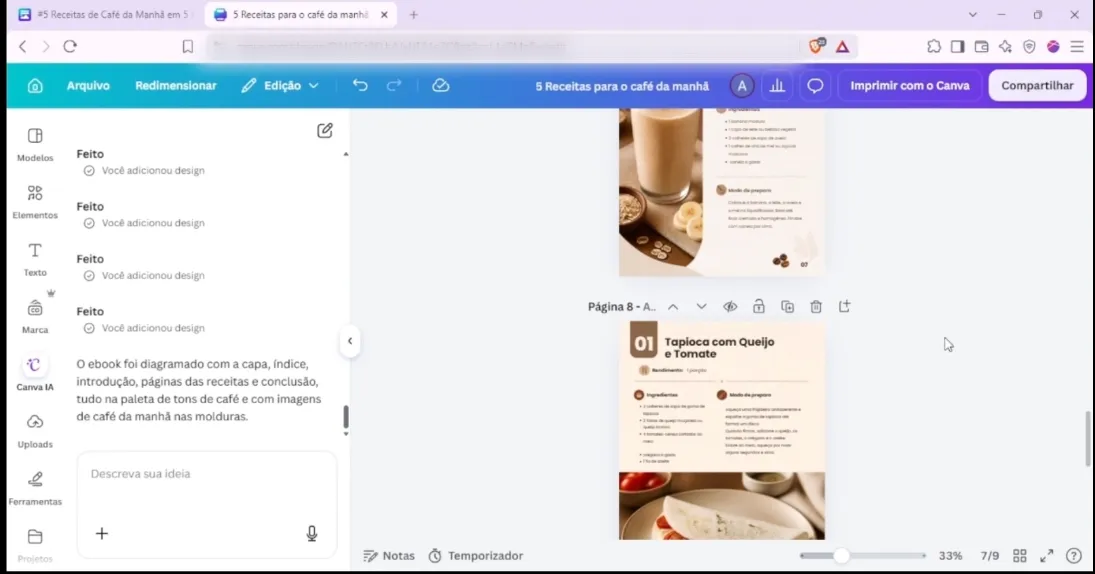Open the browser extensions puzzle icon

[934, 47]
